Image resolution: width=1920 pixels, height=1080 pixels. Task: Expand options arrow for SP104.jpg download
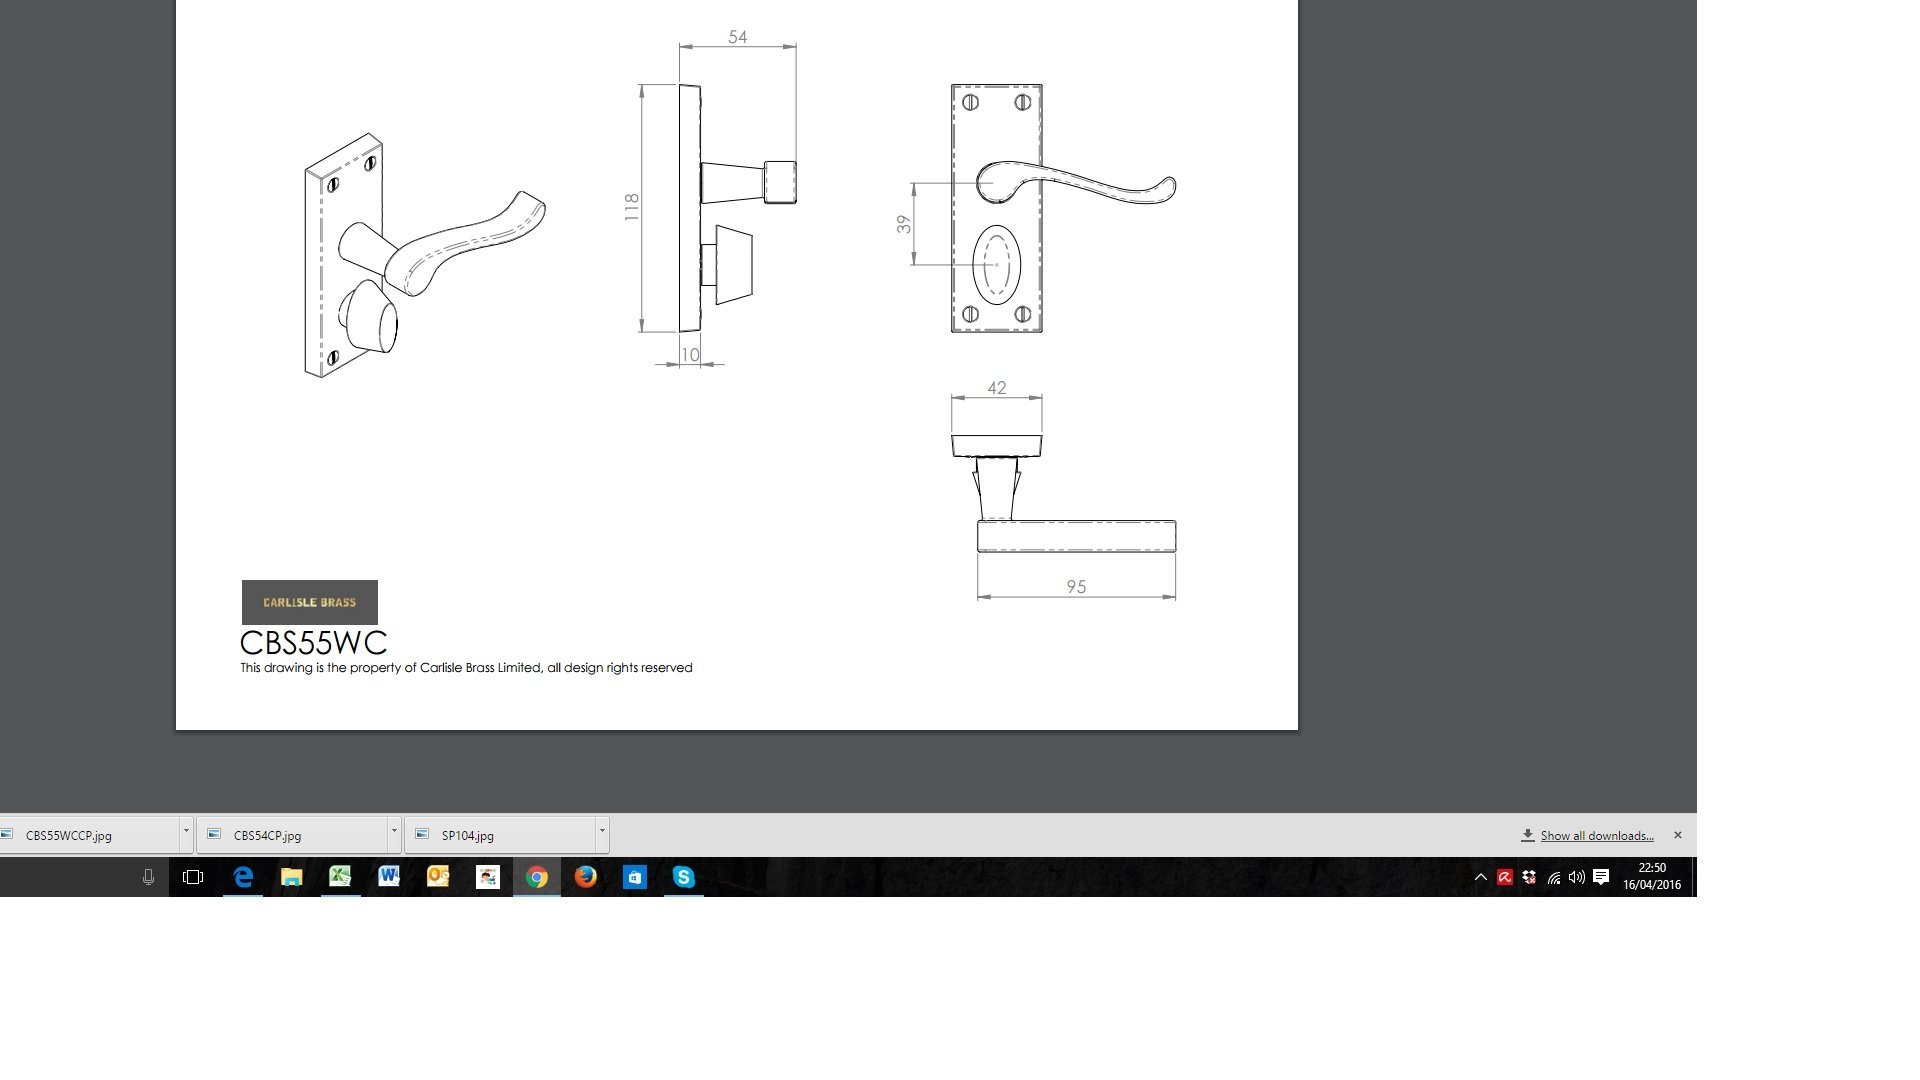click(x=602, y=831)
